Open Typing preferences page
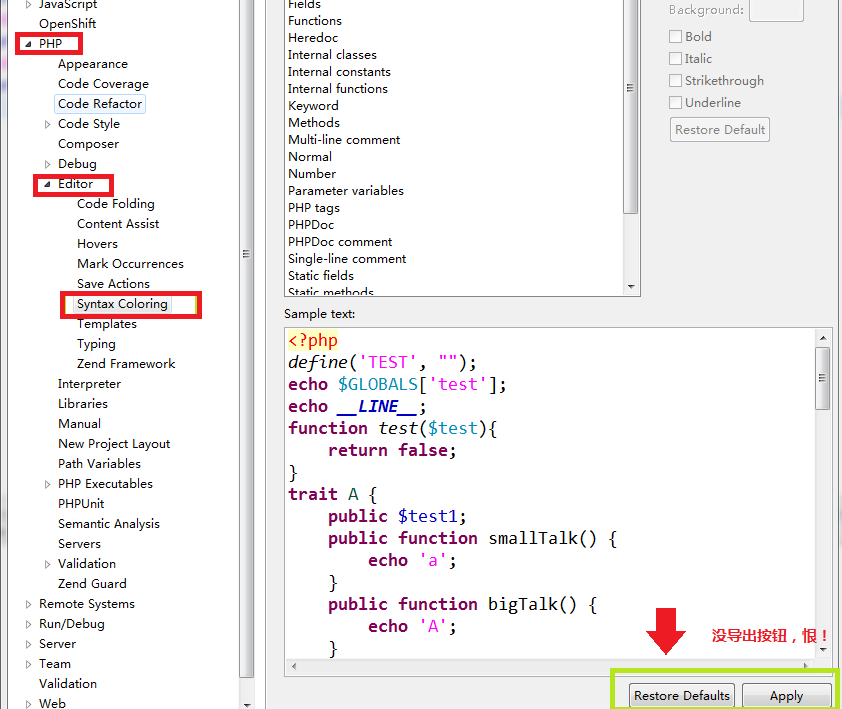The image size is (842, 709). tap(96, 344)
